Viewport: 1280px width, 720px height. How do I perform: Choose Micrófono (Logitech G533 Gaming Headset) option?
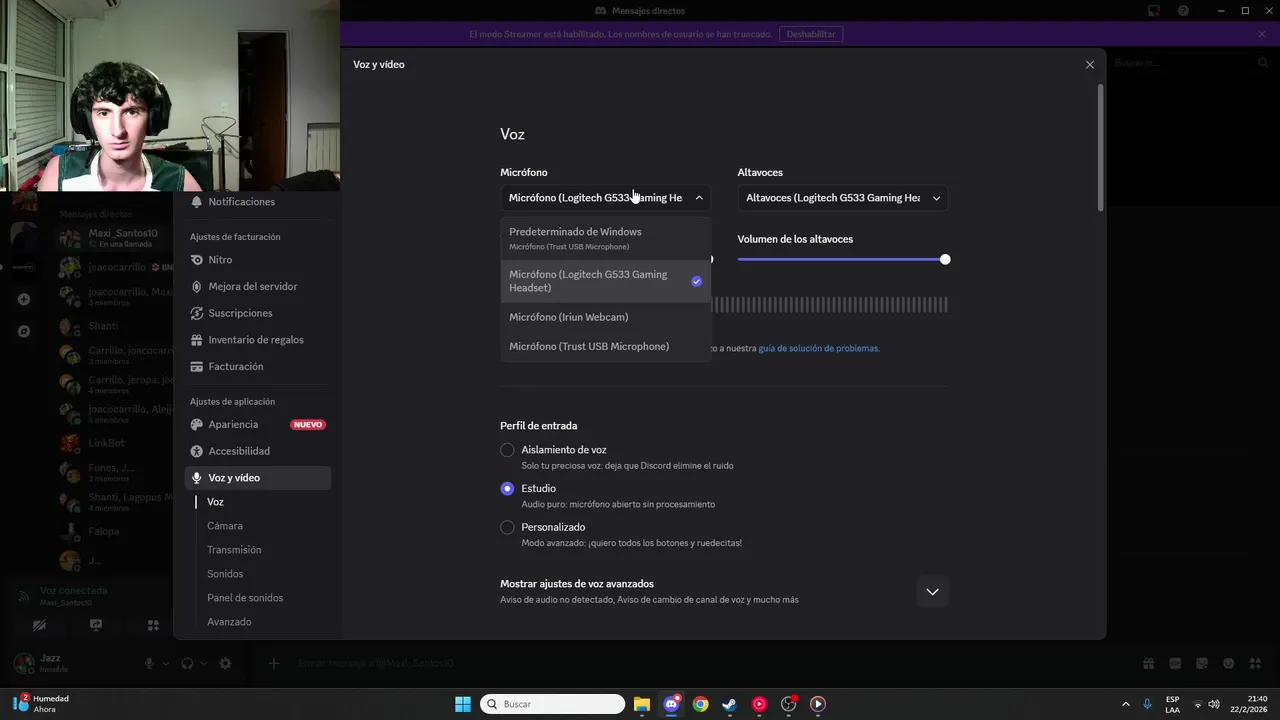coord(605,281)
